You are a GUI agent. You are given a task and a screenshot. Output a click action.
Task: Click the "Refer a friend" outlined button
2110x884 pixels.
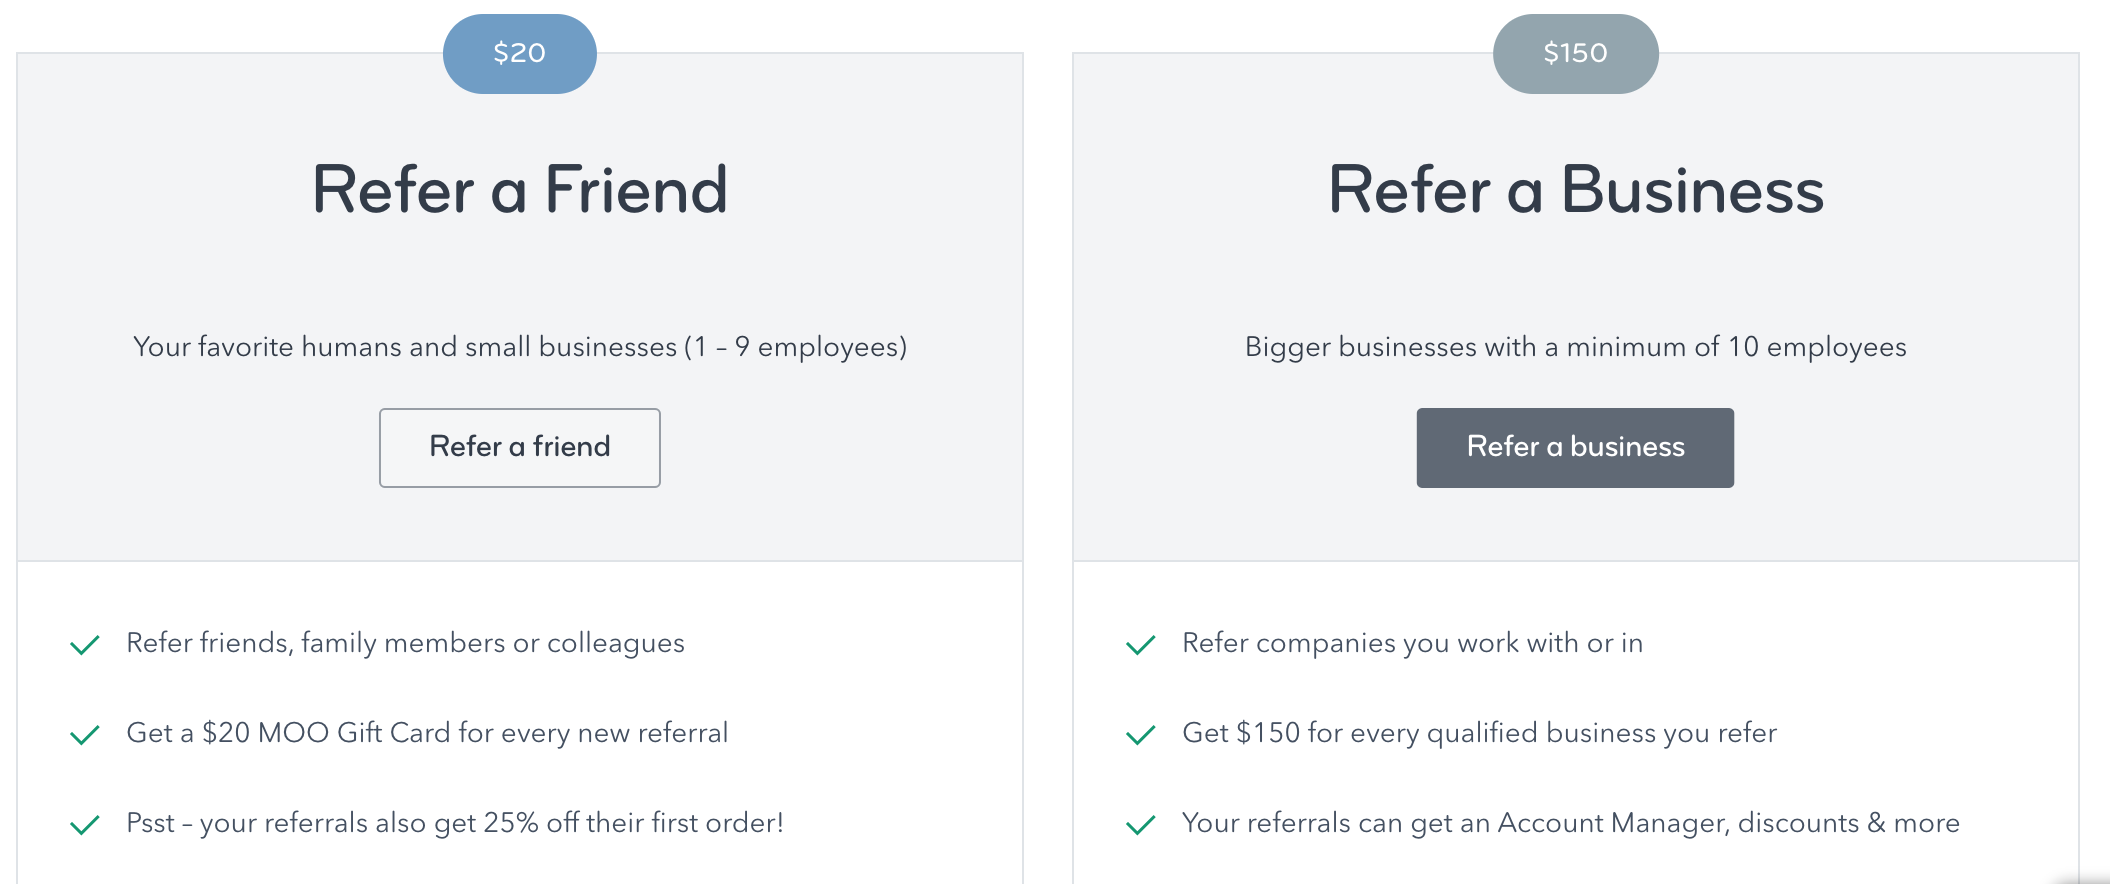pyautogui.click(x=519, y=447)
